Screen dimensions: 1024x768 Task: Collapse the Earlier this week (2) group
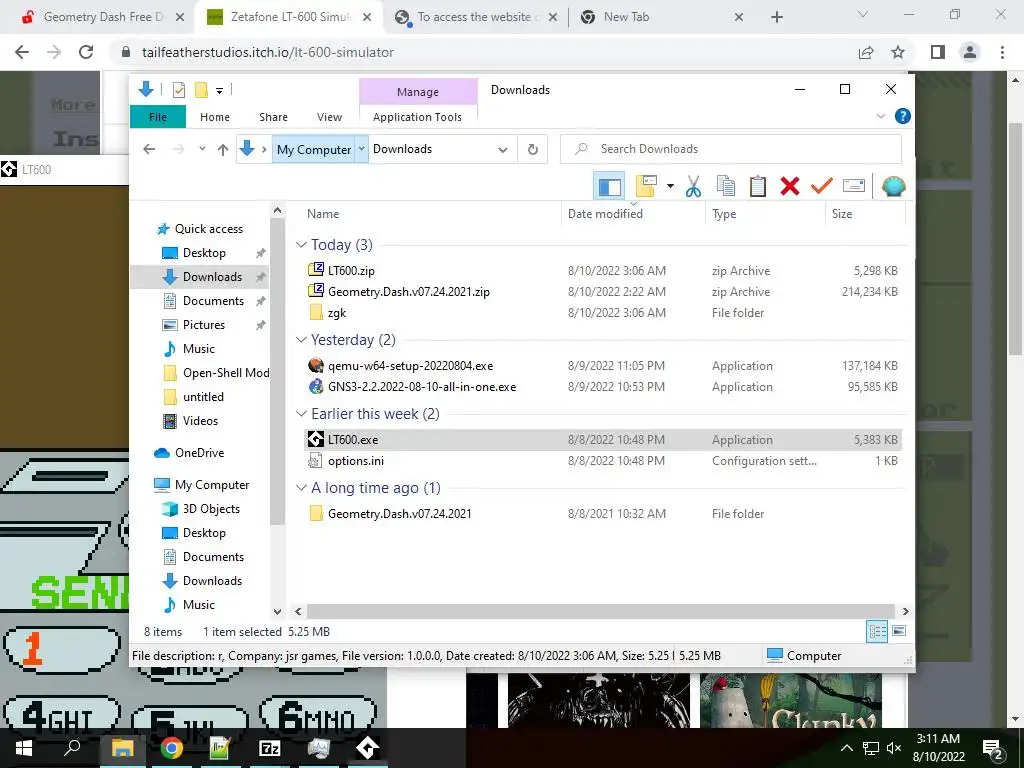[301, 413]
